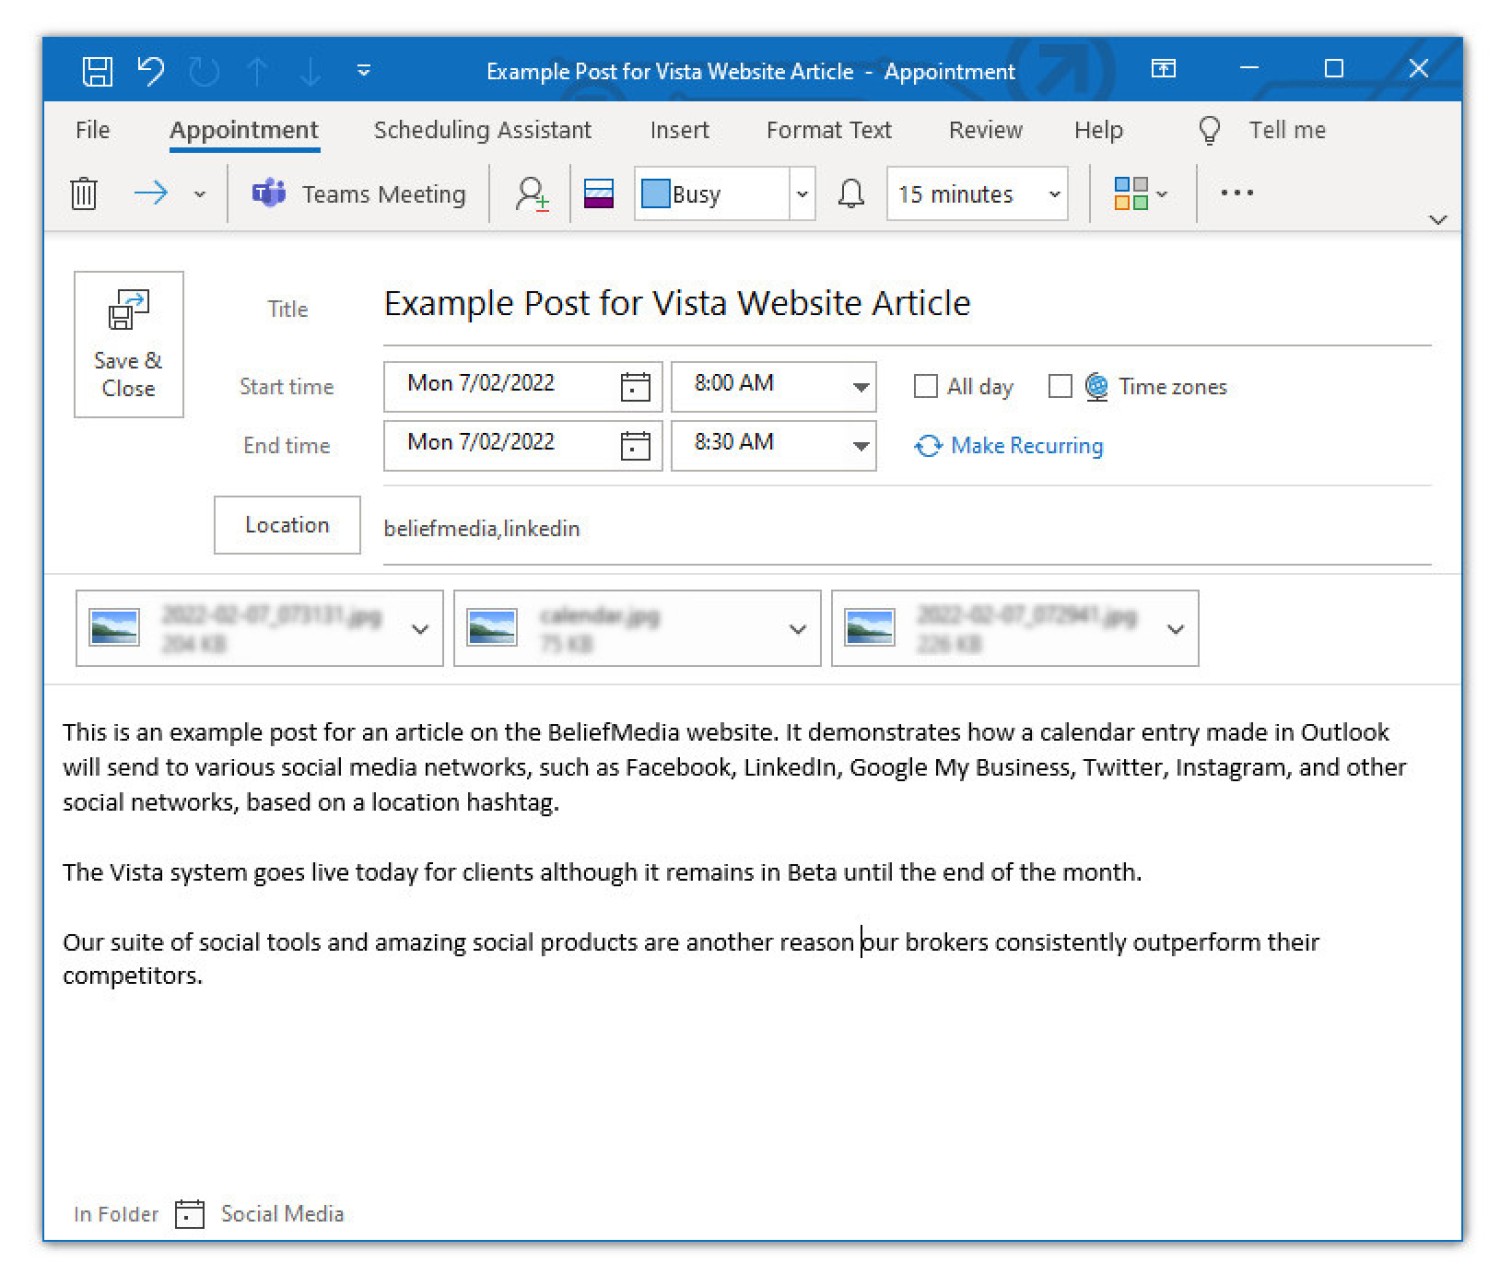
Task: Expand the 8:00 AM start time dropdown
Action: pos(860,387)
